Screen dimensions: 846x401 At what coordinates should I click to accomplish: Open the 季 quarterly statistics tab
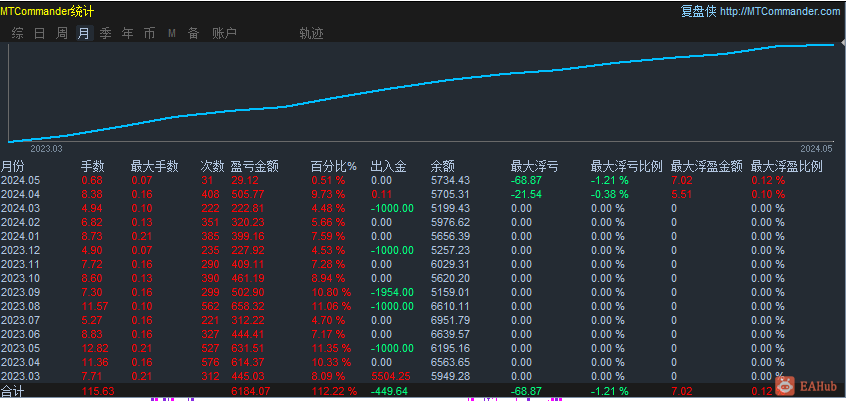[106, 33]
